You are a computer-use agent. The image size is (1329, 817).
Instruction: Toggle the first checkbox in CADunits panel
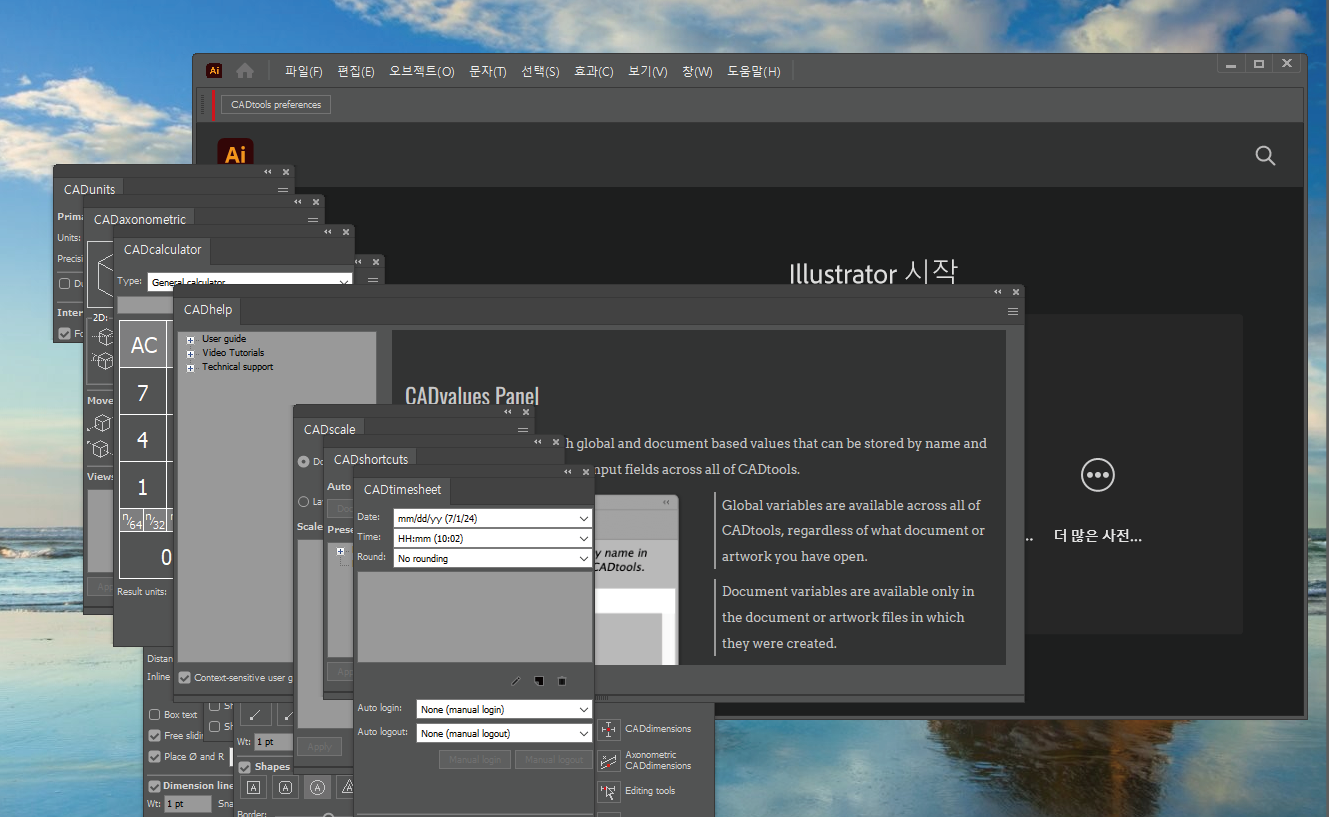(x=65, y=284)
